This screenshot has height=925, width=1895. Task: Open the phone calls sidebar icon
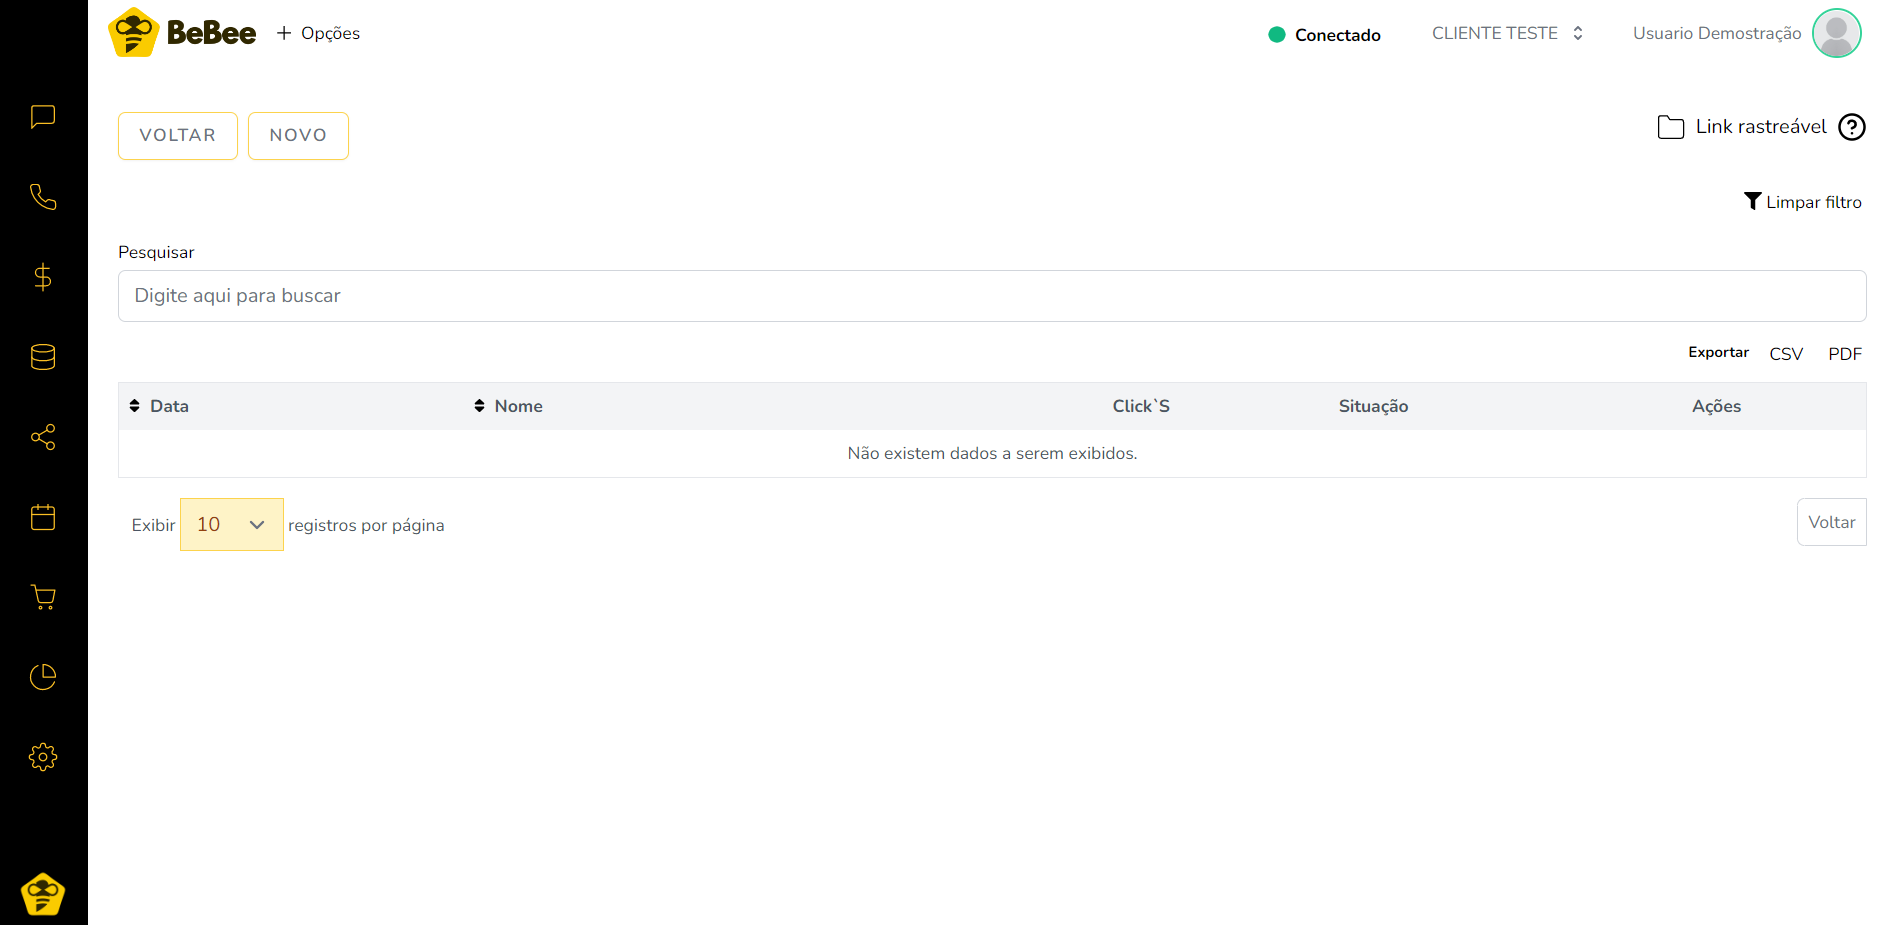click(x=43, y=197)
